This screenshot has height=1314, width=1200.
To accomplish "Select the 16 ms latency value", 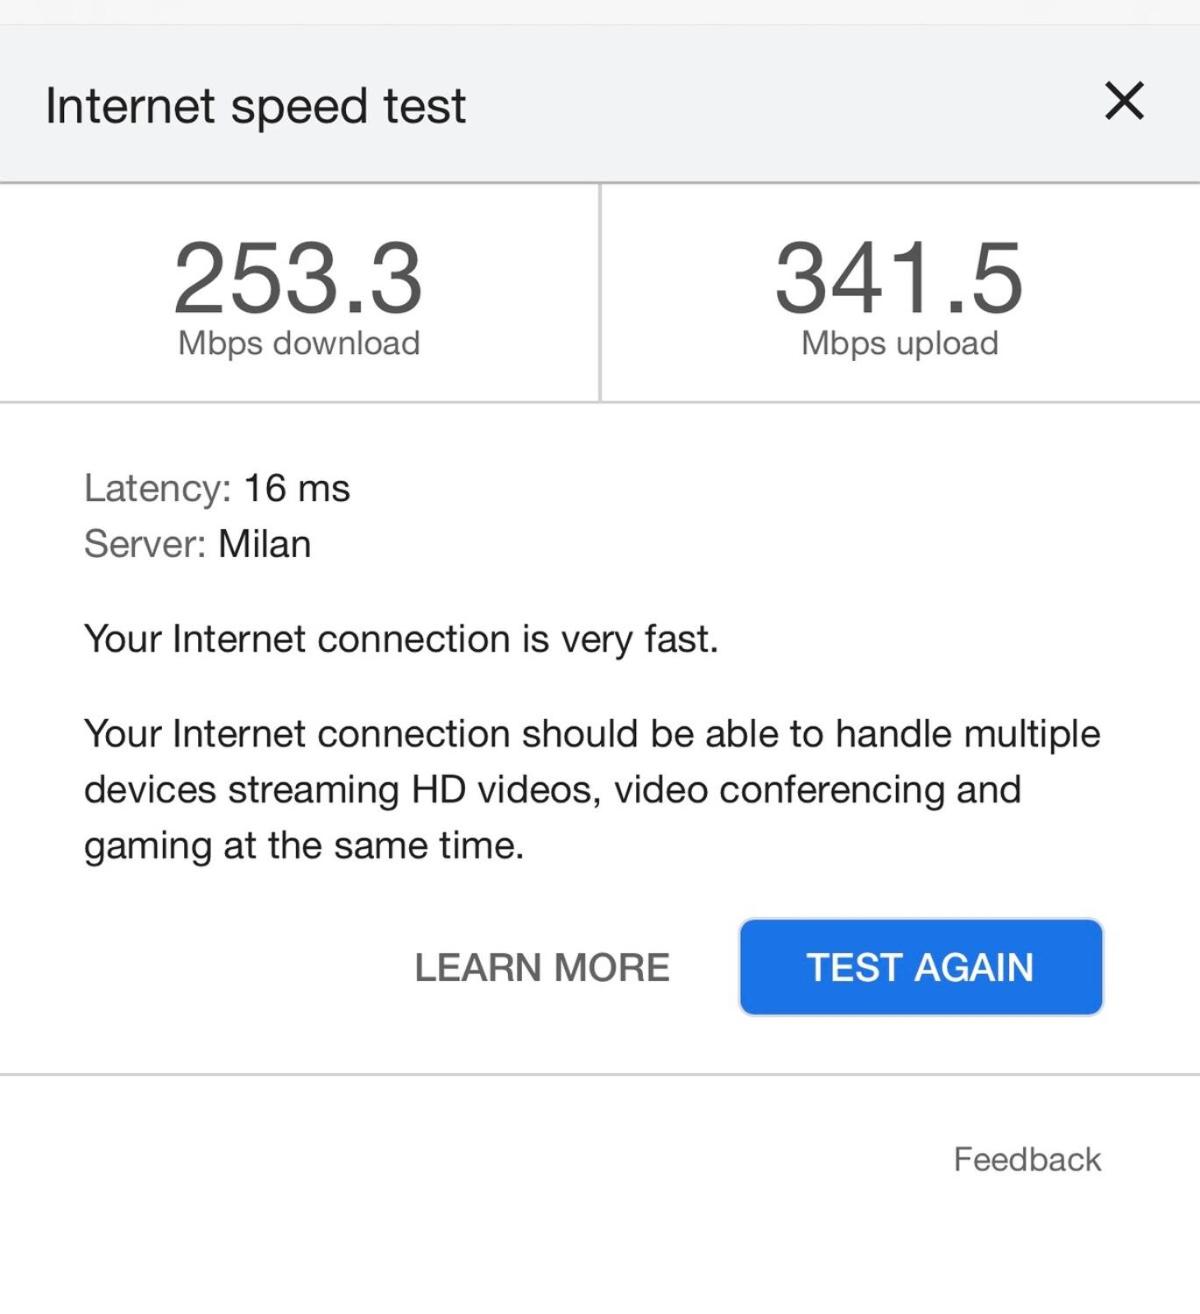I will click(297, 488).
